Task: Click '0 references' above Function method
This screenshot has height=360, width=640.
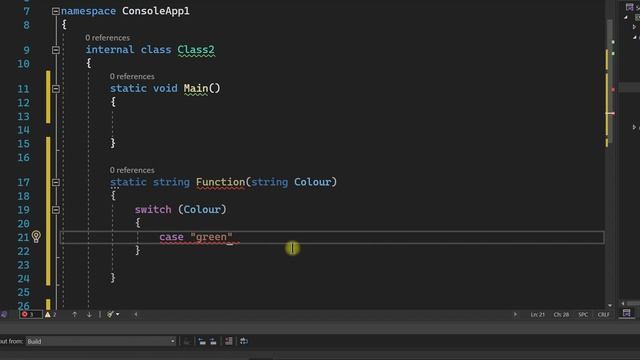Action: [x=132, y=170]
